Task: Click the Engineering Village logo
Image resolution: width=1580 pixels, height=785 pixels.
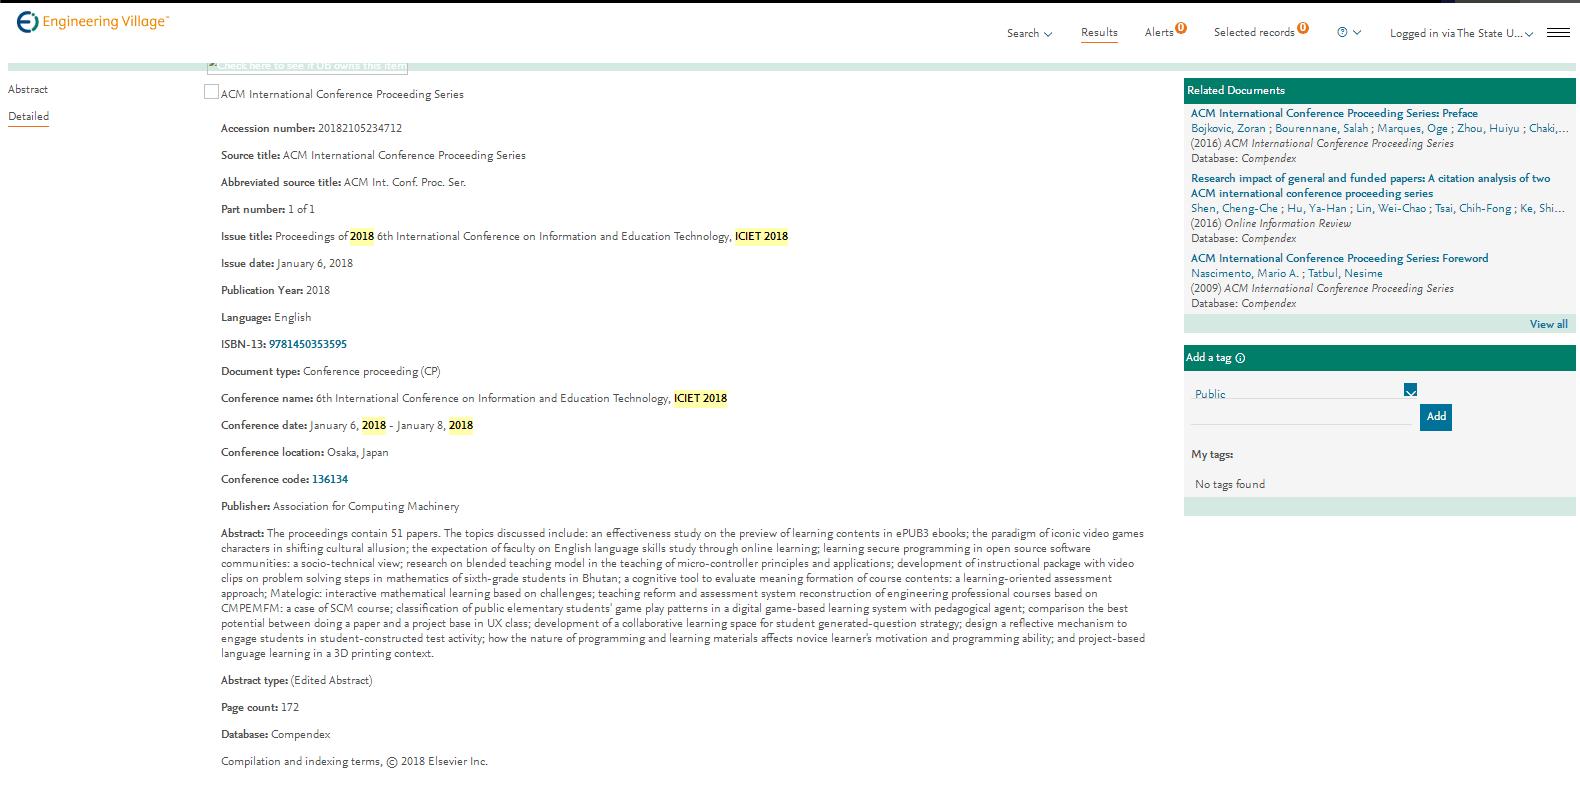Action: pyautogui.click(x=92, y=22)
